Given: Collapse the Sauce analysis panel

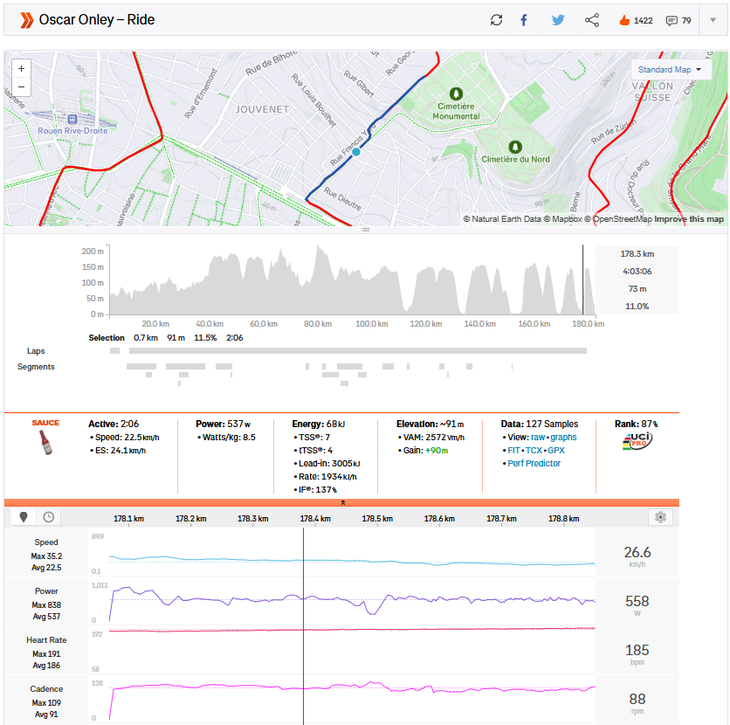Looking at the screenshot, I should [343, 503].
